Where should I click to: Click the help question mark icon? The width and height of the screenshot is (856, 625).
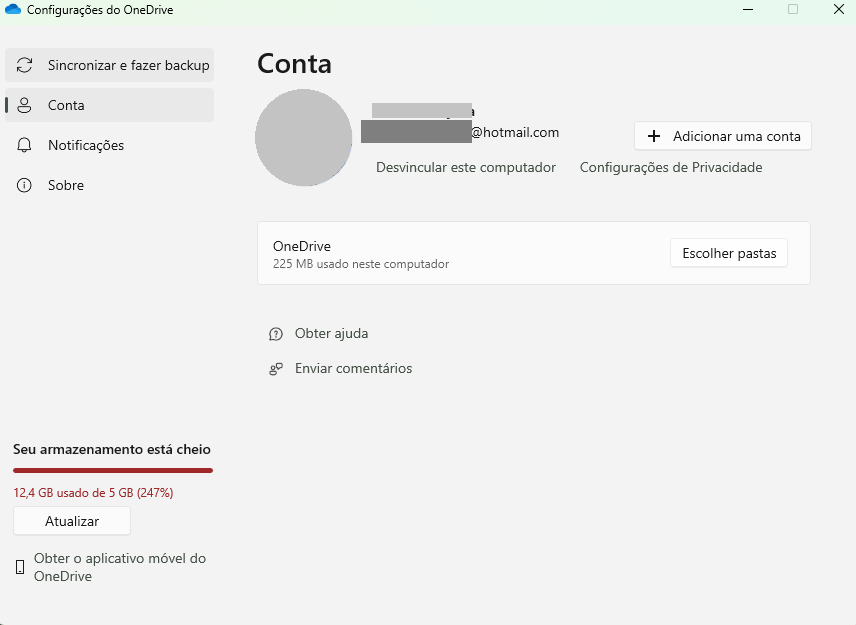pyautogui.click(x=276, y=334)
